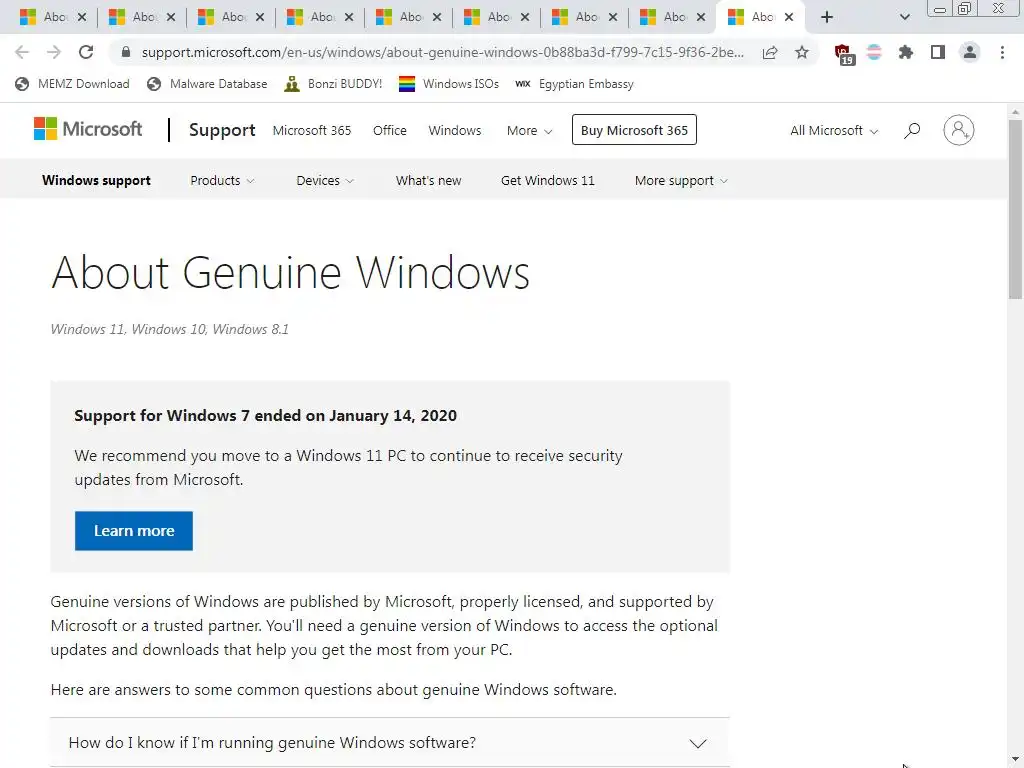The height and width of the screenshot is (768, 1024).
Task: Open the Extensions puzzle piece menu
Action: point(906,52)
